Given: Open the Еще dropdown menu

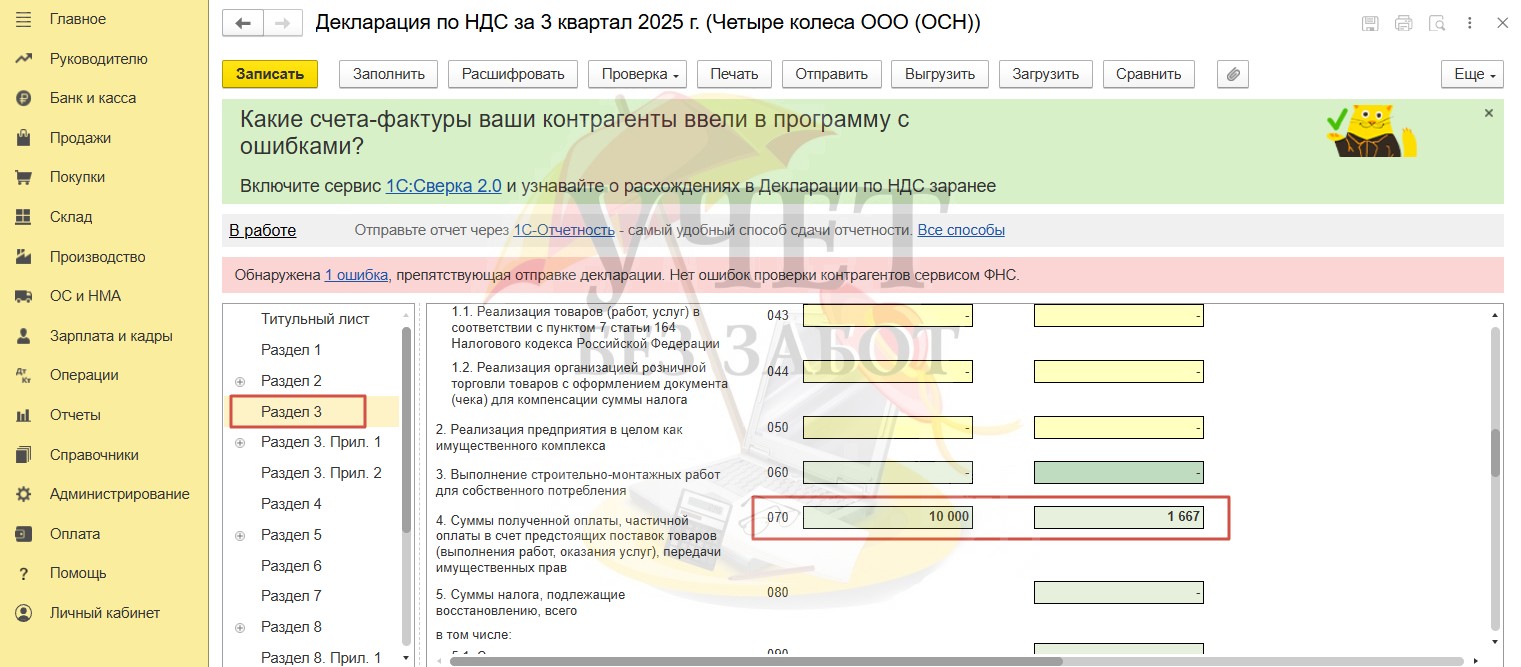Looking at the screenshot, I should (1472, 74).
